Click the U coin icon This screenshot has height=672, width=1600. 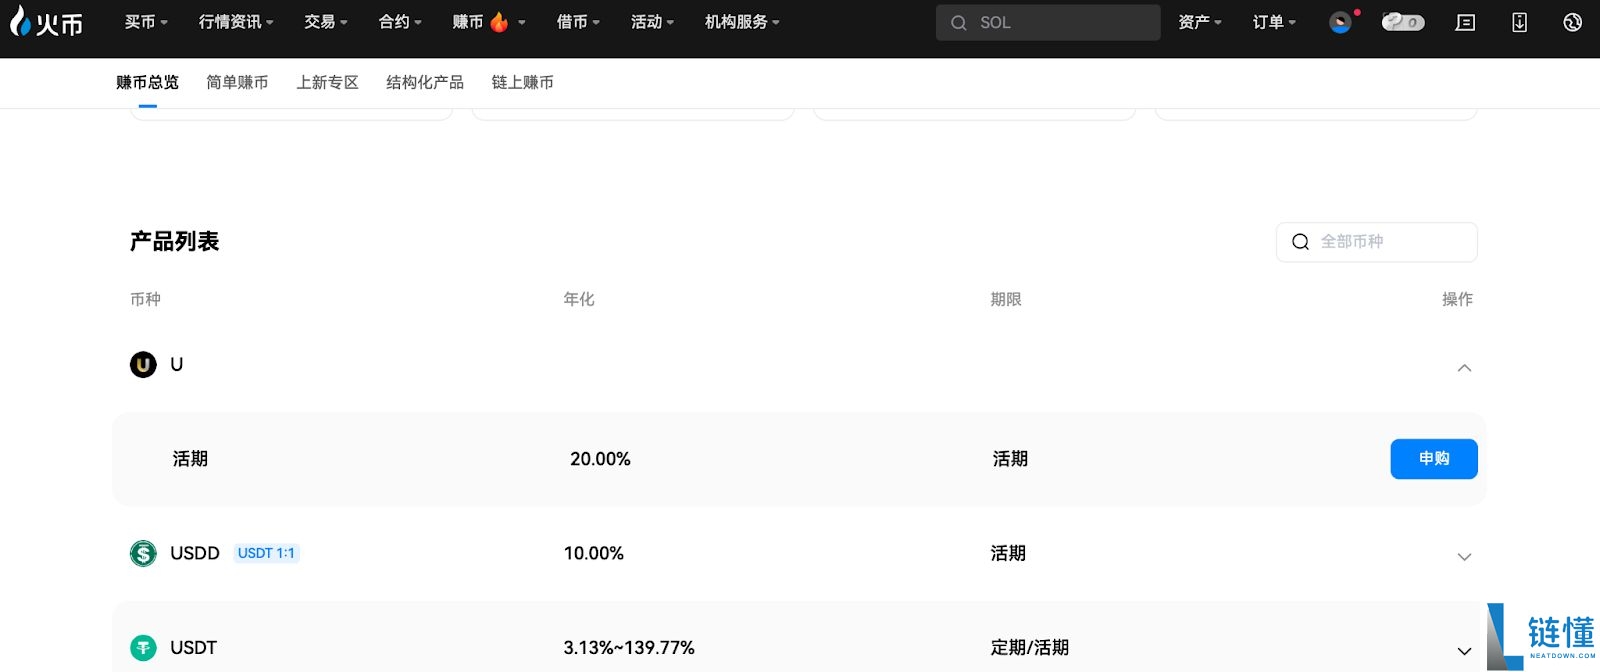143,364
